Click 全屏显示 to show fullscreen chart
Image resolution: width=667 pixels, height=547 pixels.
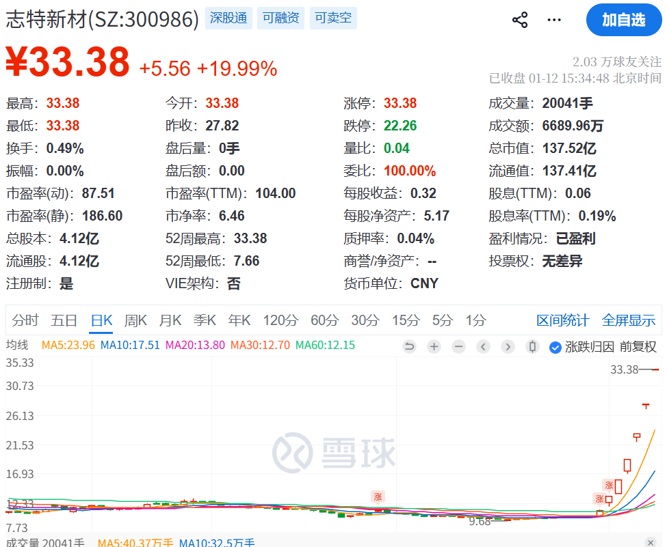click(628, 320)
